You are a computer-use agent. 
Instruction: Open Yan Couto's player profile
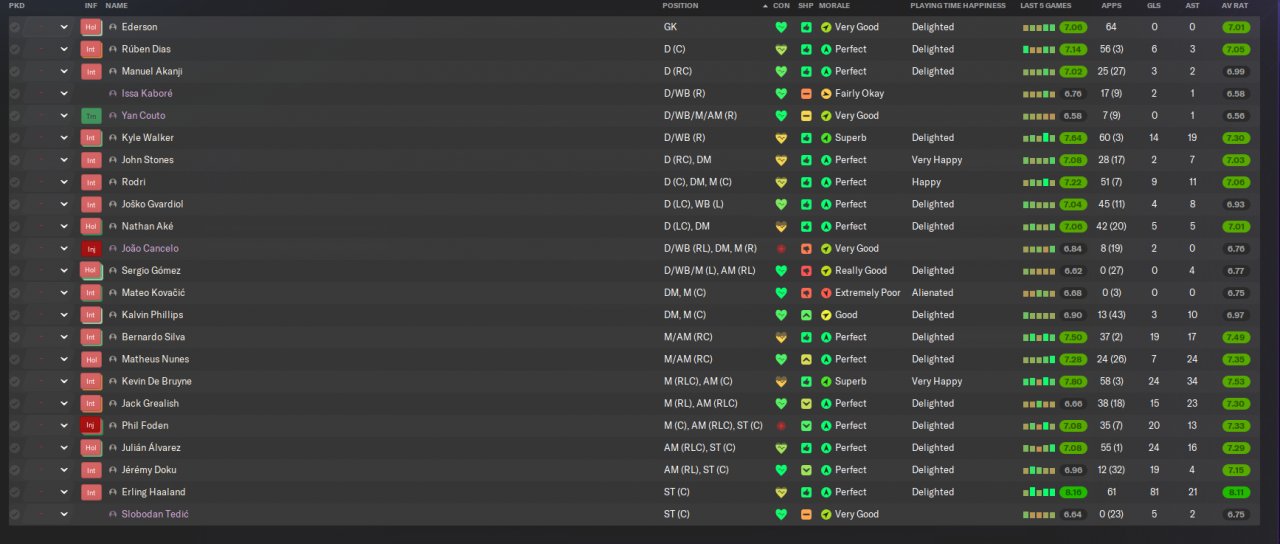[x=142, y=116]
